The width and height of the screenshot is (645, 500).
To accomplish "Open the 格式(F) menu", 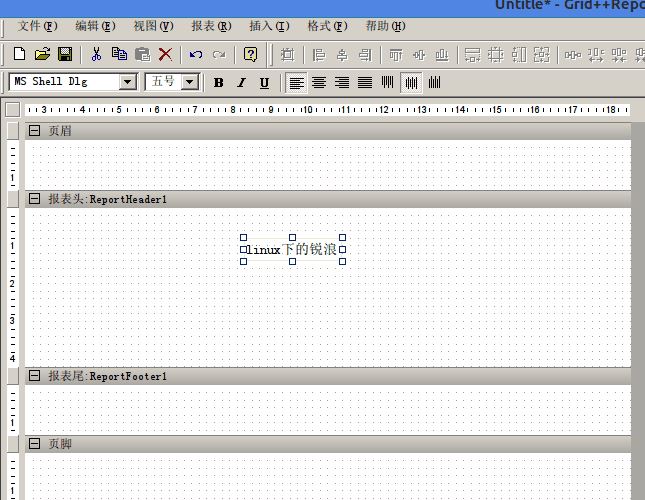I will pos(327,26).
